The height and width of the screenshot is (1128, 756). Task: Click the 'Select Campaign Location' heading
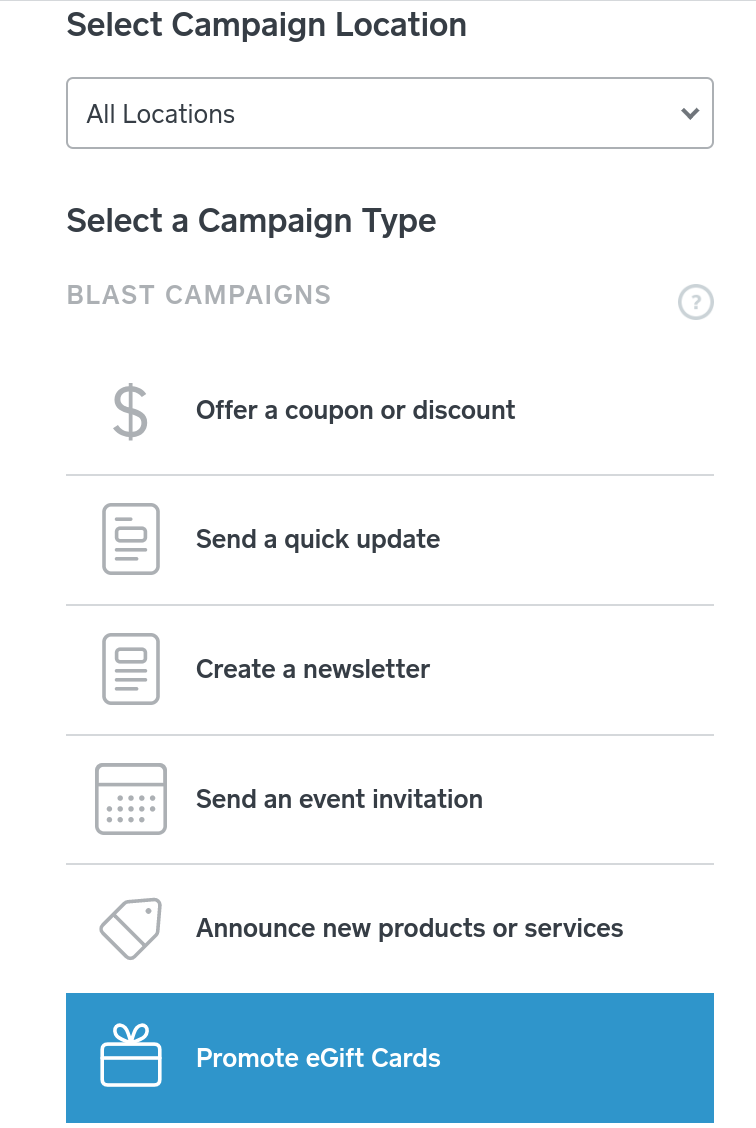pyautogui.click(x=266, y=25)
